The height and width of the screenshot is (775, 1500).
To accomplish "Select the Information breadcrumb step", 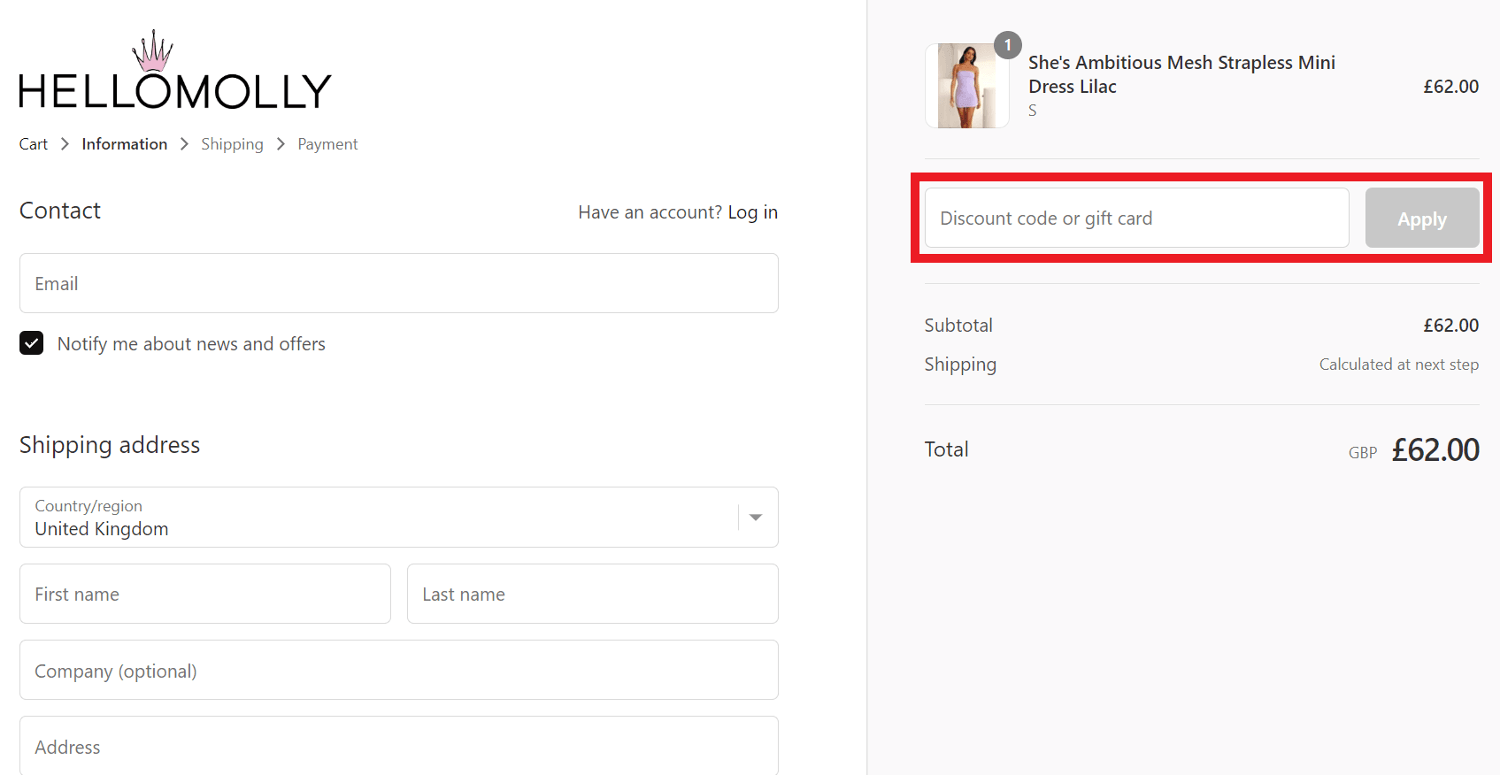I will click(x=125, y=144).
